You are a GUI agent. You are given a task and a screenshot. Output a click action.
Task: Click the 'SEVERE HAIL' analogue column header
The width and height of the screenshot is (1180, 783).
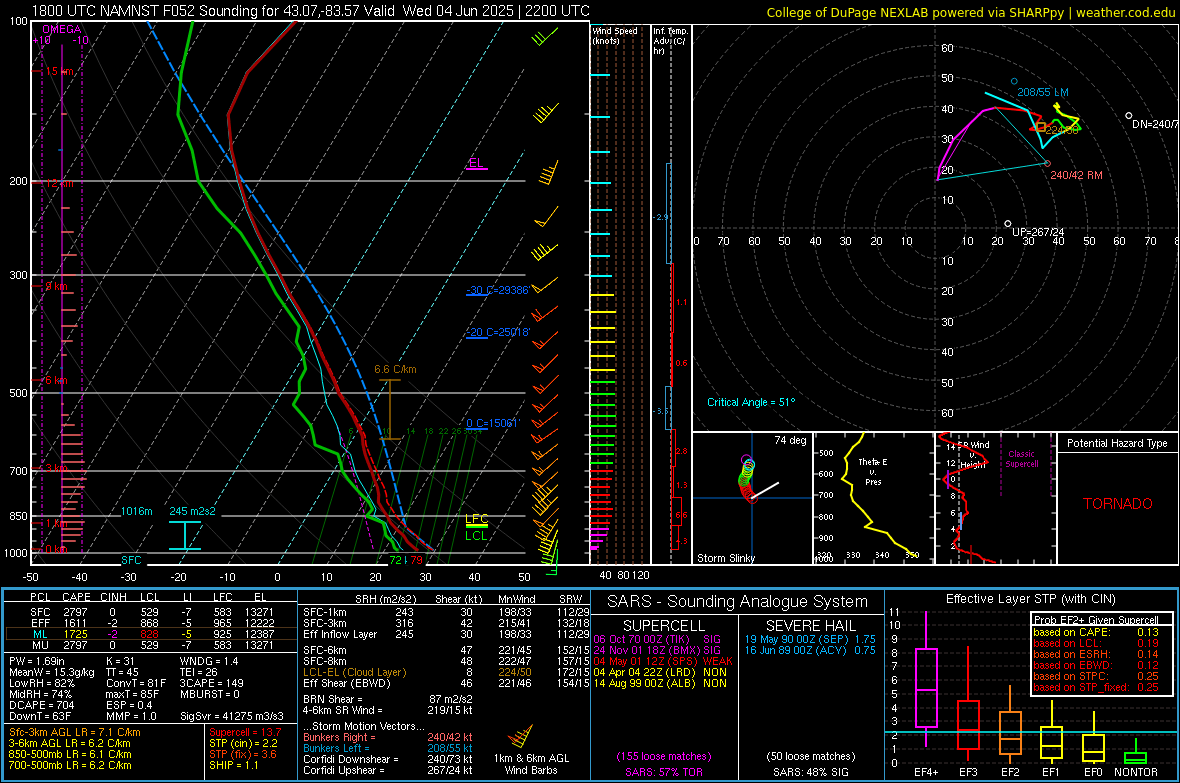(x=810, y=626)
